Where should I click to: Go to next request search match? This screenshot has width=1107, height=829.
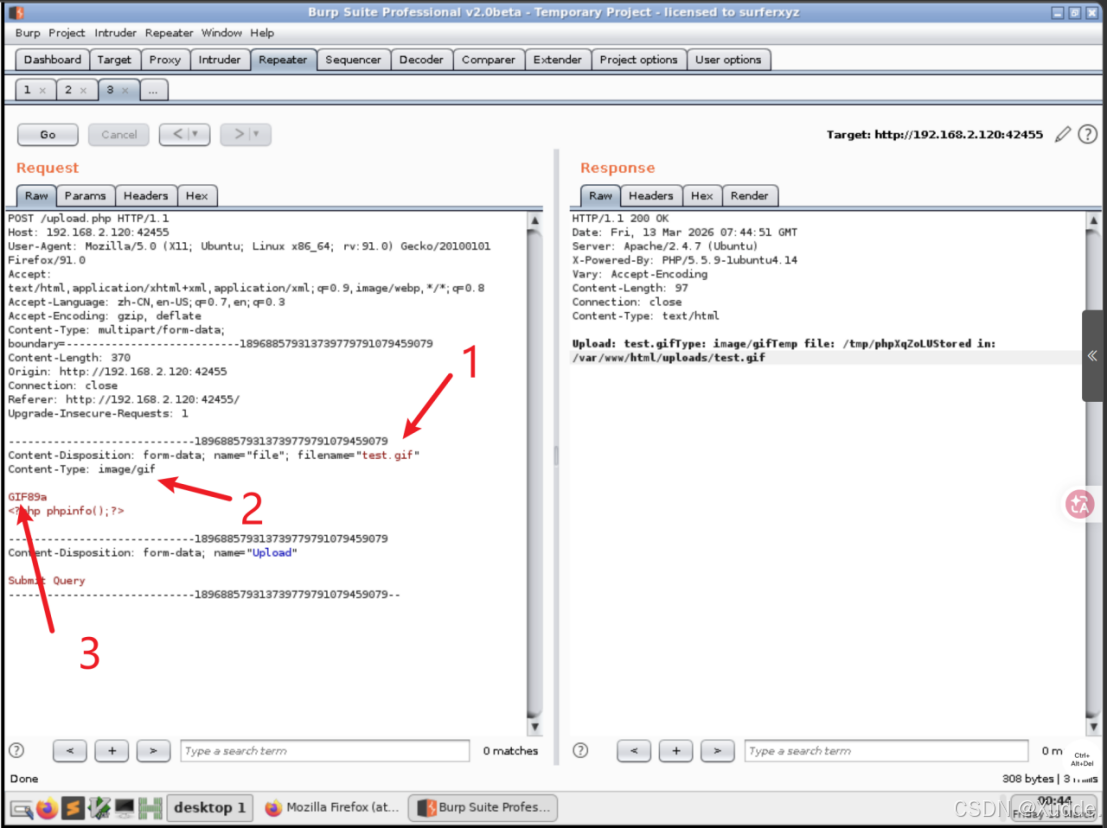154,751
